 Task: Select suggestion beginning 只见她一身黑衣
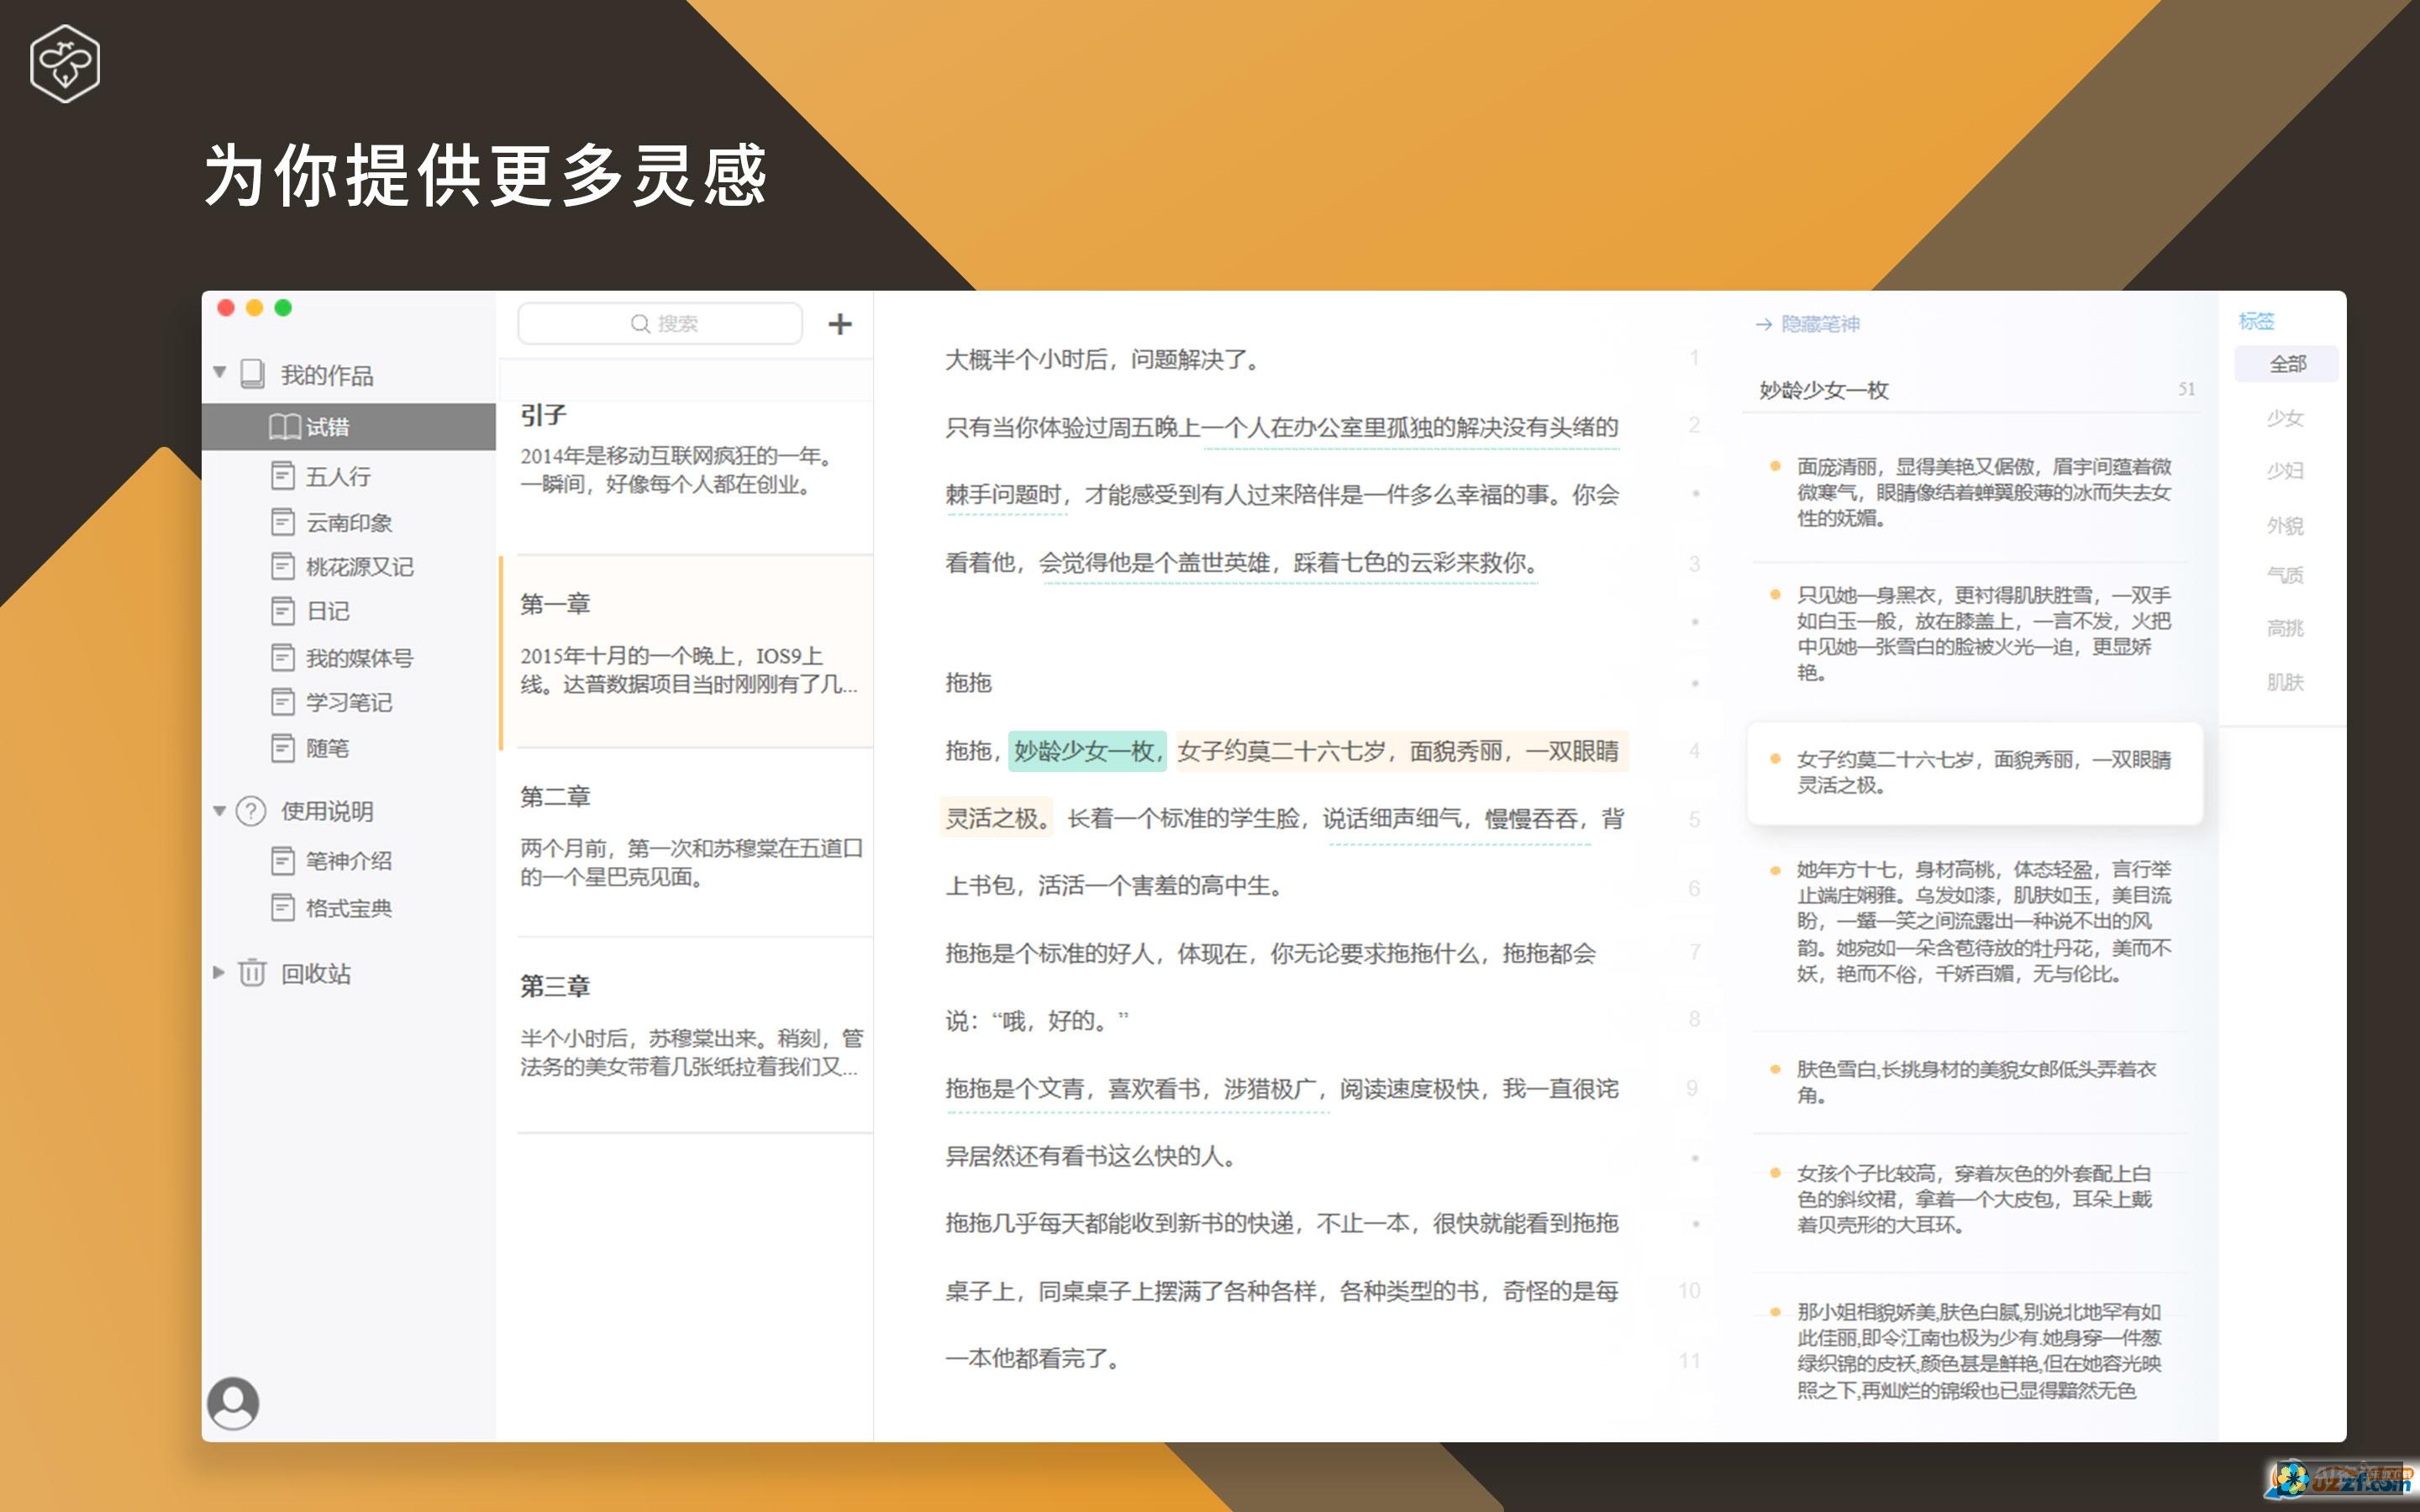(1983, 633)
